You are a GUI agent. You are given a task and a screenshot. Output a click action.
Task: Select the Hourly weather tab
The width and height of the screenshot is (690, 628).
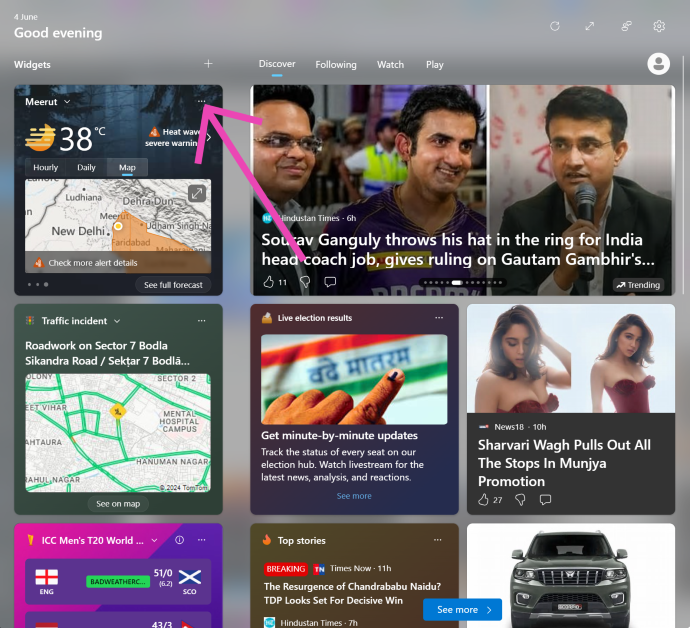pos(45,167)
